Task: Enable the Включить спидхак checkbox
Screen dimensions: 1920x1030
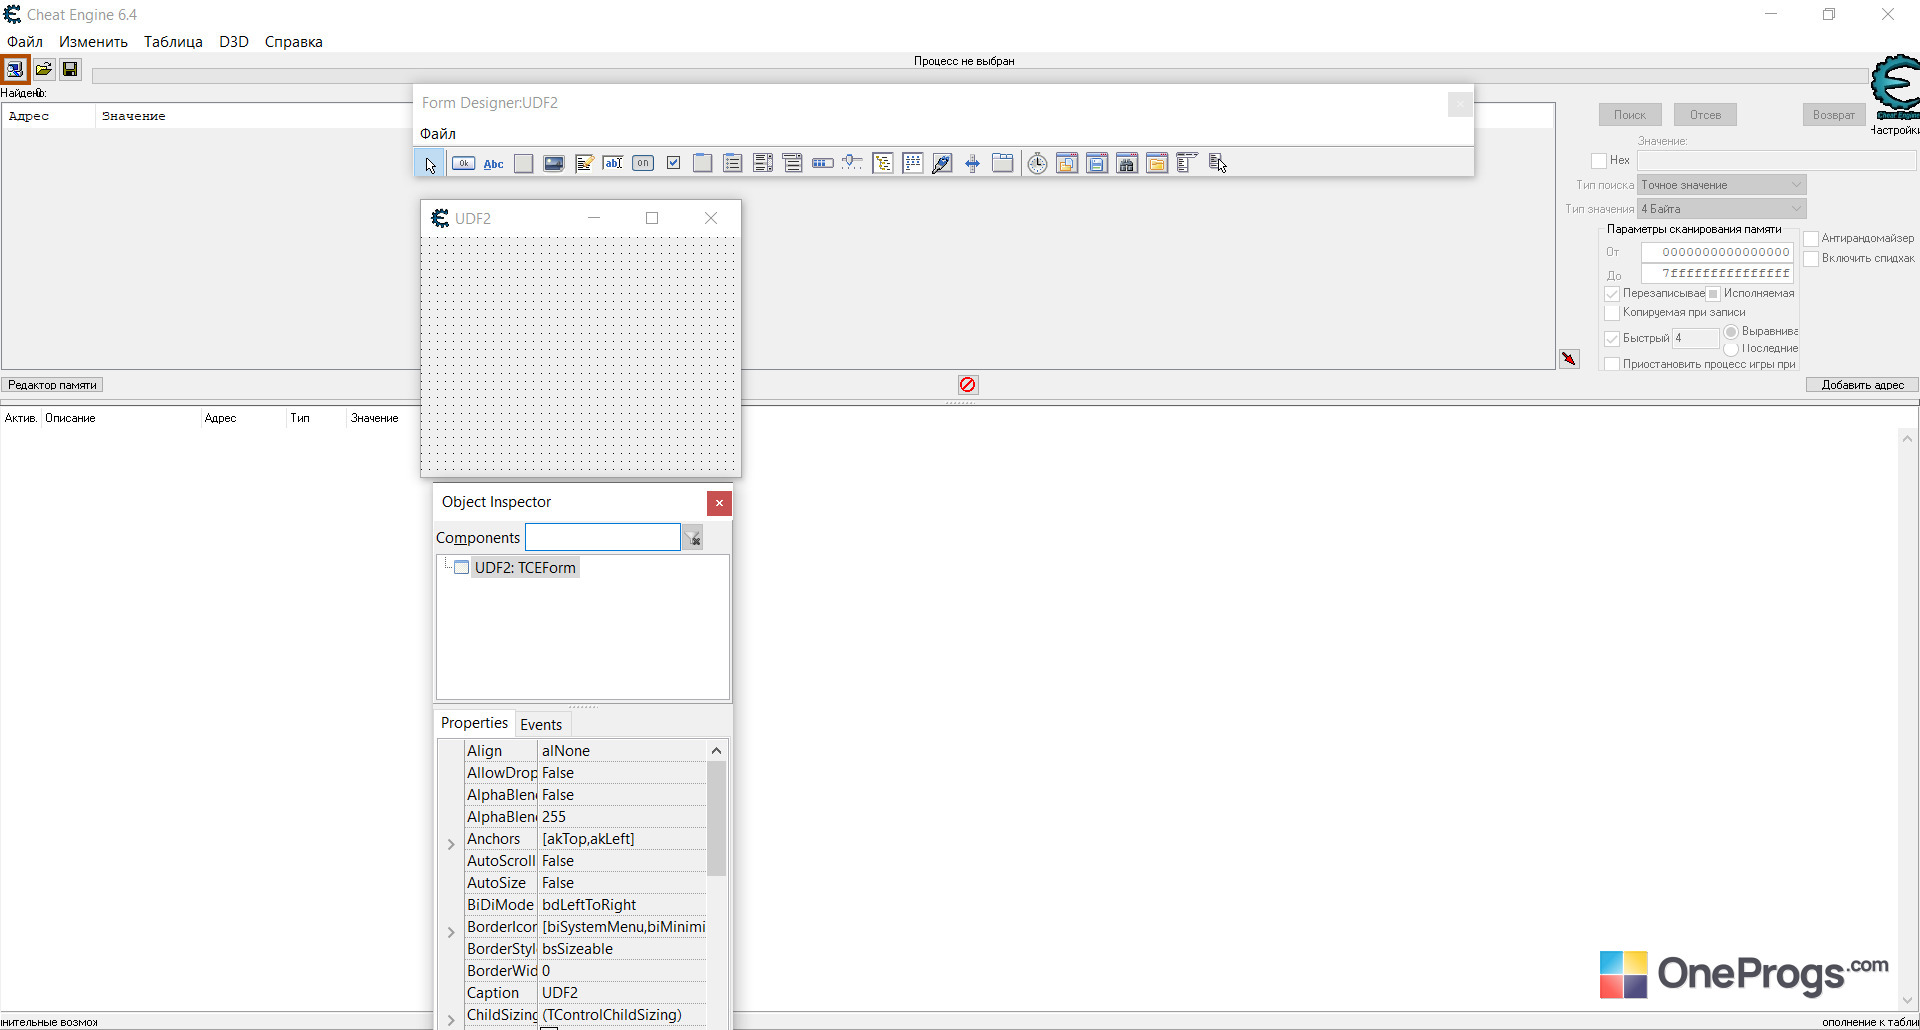Action: [x=1811, y=259]
